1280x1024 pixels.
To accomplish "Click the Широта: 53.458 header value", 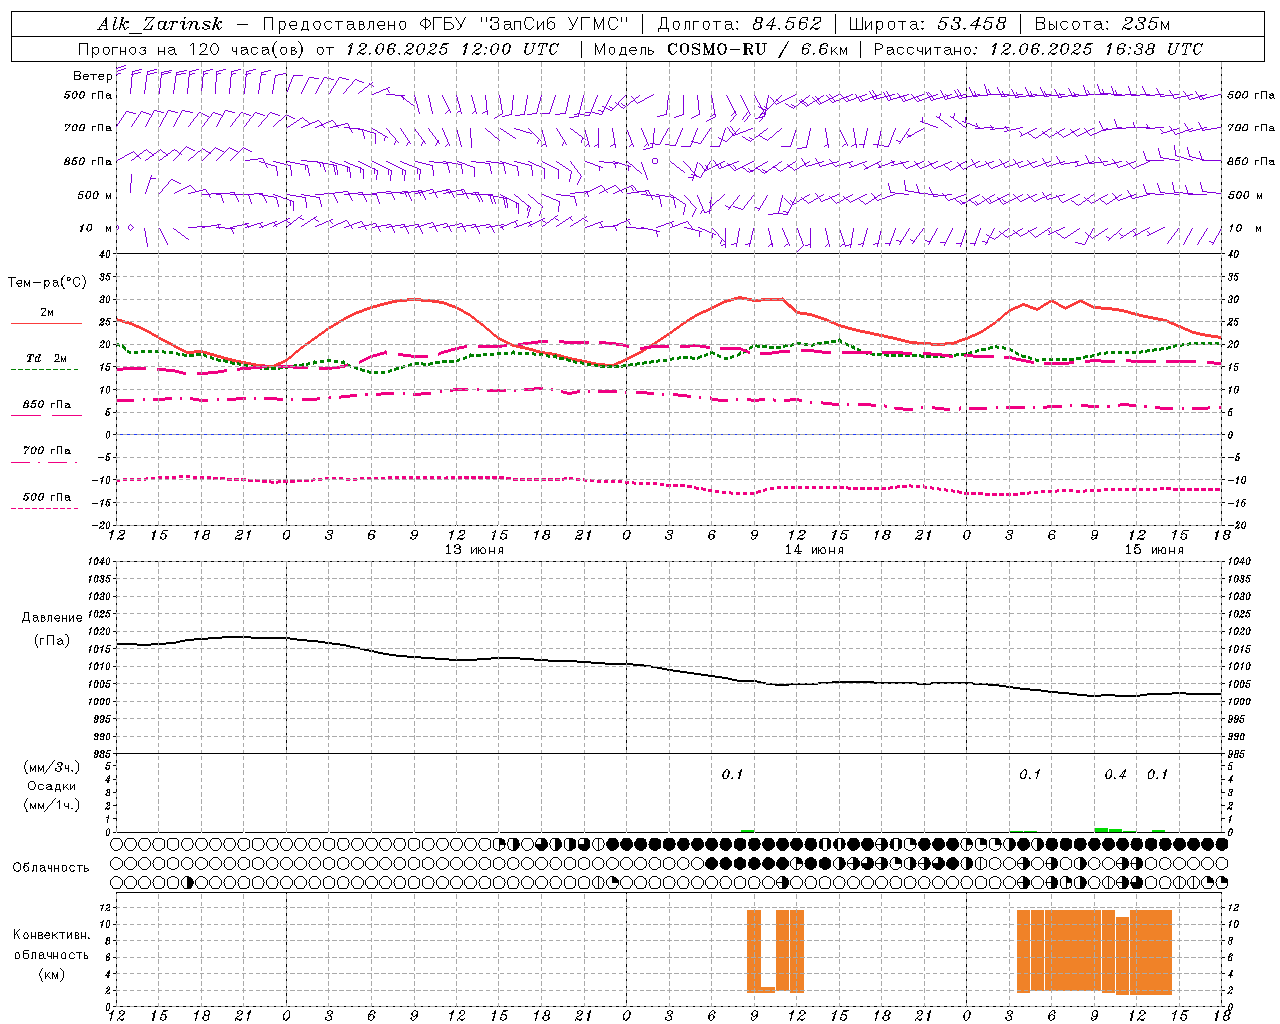I will [x=927, y=24].
